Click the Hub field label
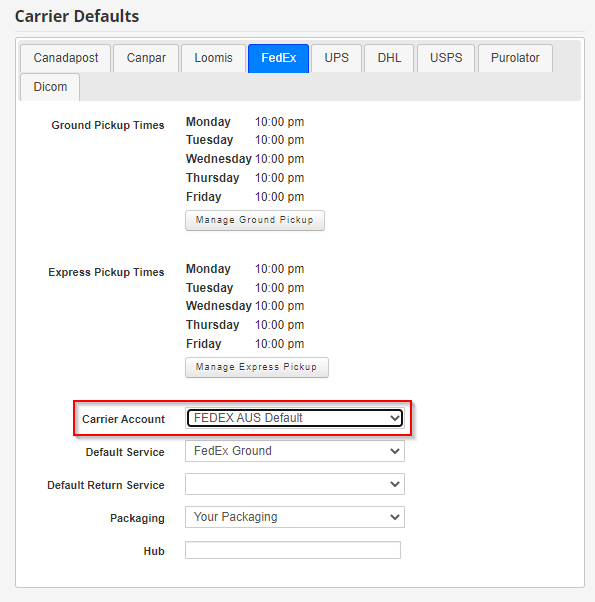This screenshot has width=595, height=602. tap(154, 551)
